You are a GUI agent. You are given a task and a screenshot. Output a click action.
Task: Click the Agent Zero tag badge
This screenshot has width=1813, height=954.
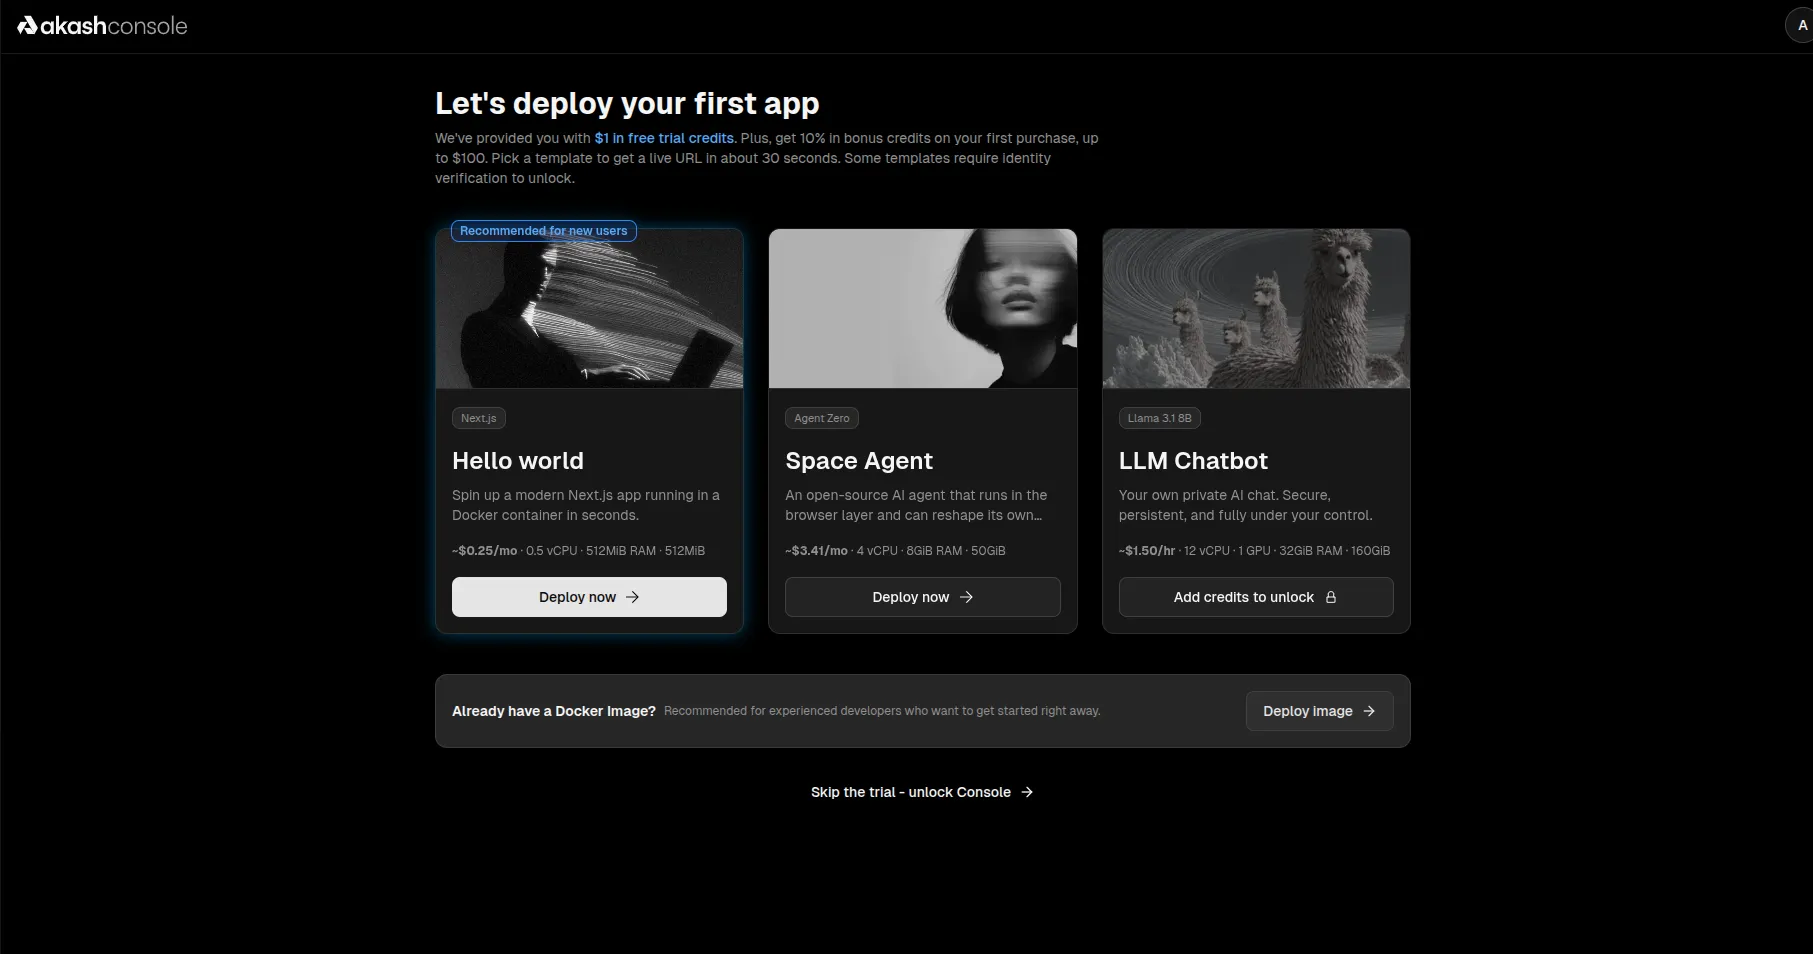(x=822, y=418)
